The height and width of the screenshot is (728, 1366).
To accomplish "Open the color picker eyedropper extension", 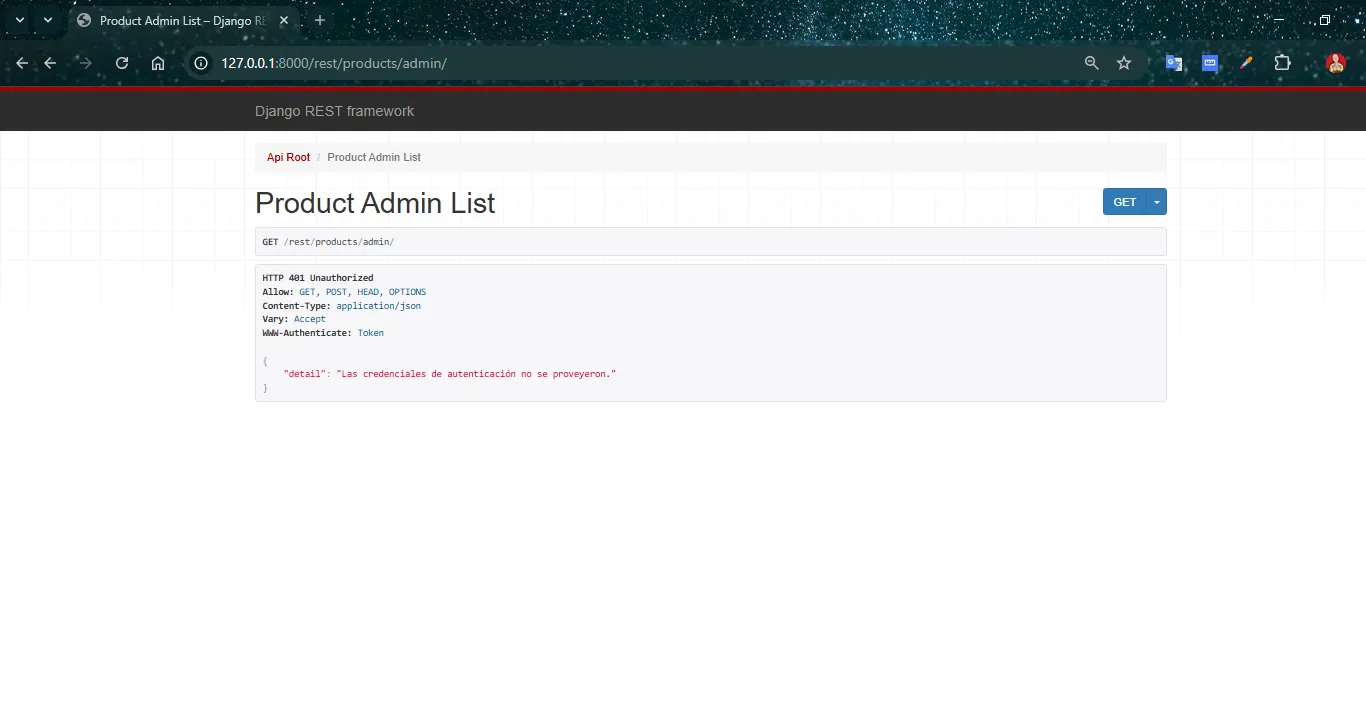I will coord(1246,63).
